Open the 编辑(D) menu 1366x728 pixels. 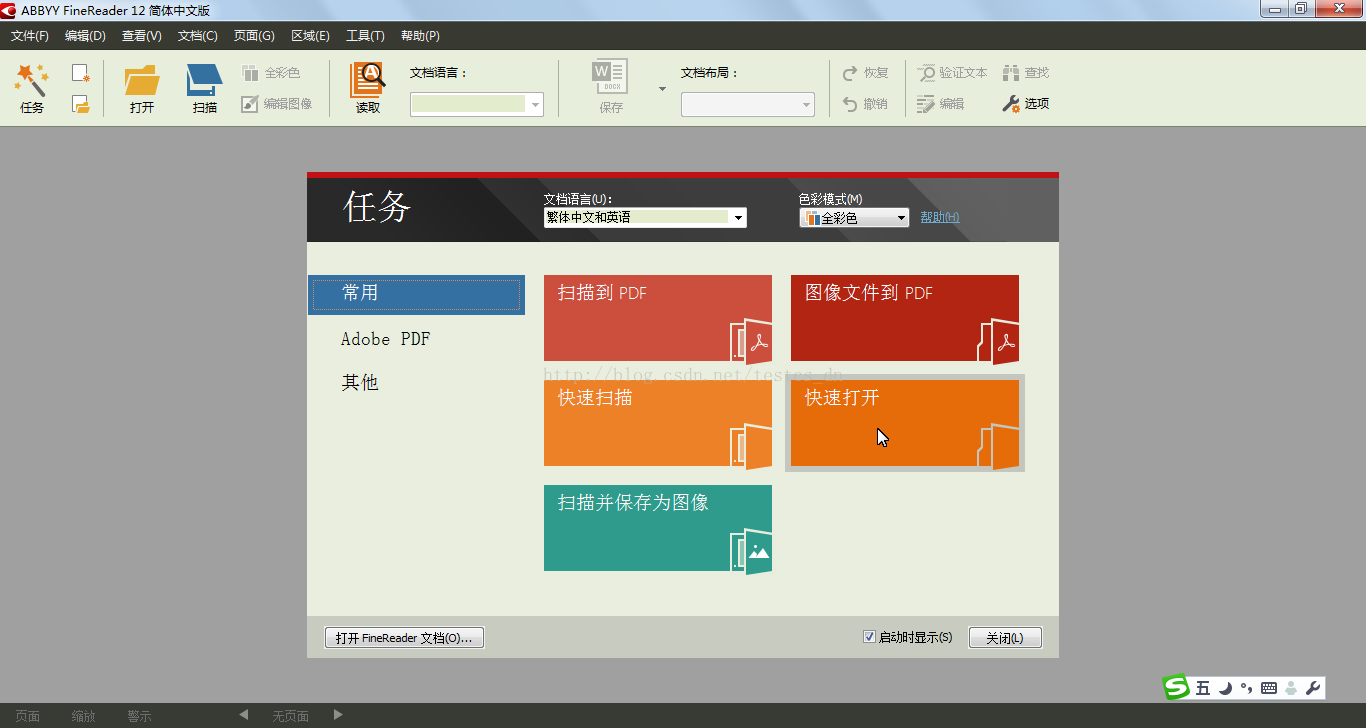click(x=85, y=36)
